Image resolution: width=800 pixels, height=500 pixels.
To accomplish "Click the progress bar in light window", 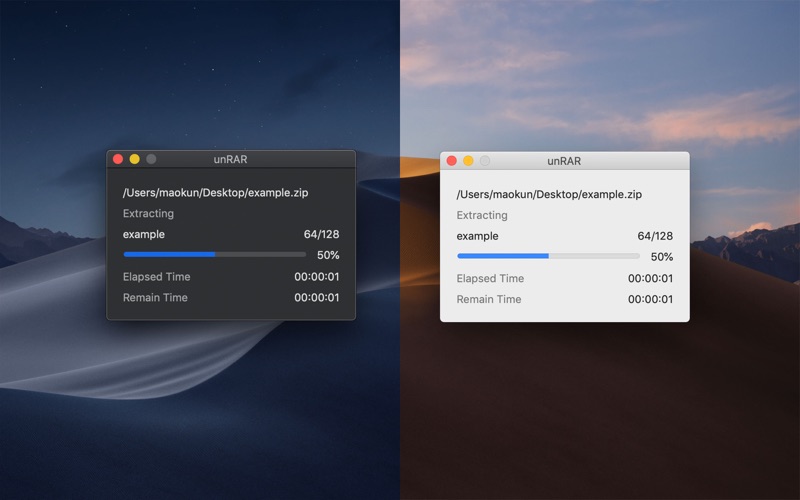I will pyautogui.click(x=548, y=256).
